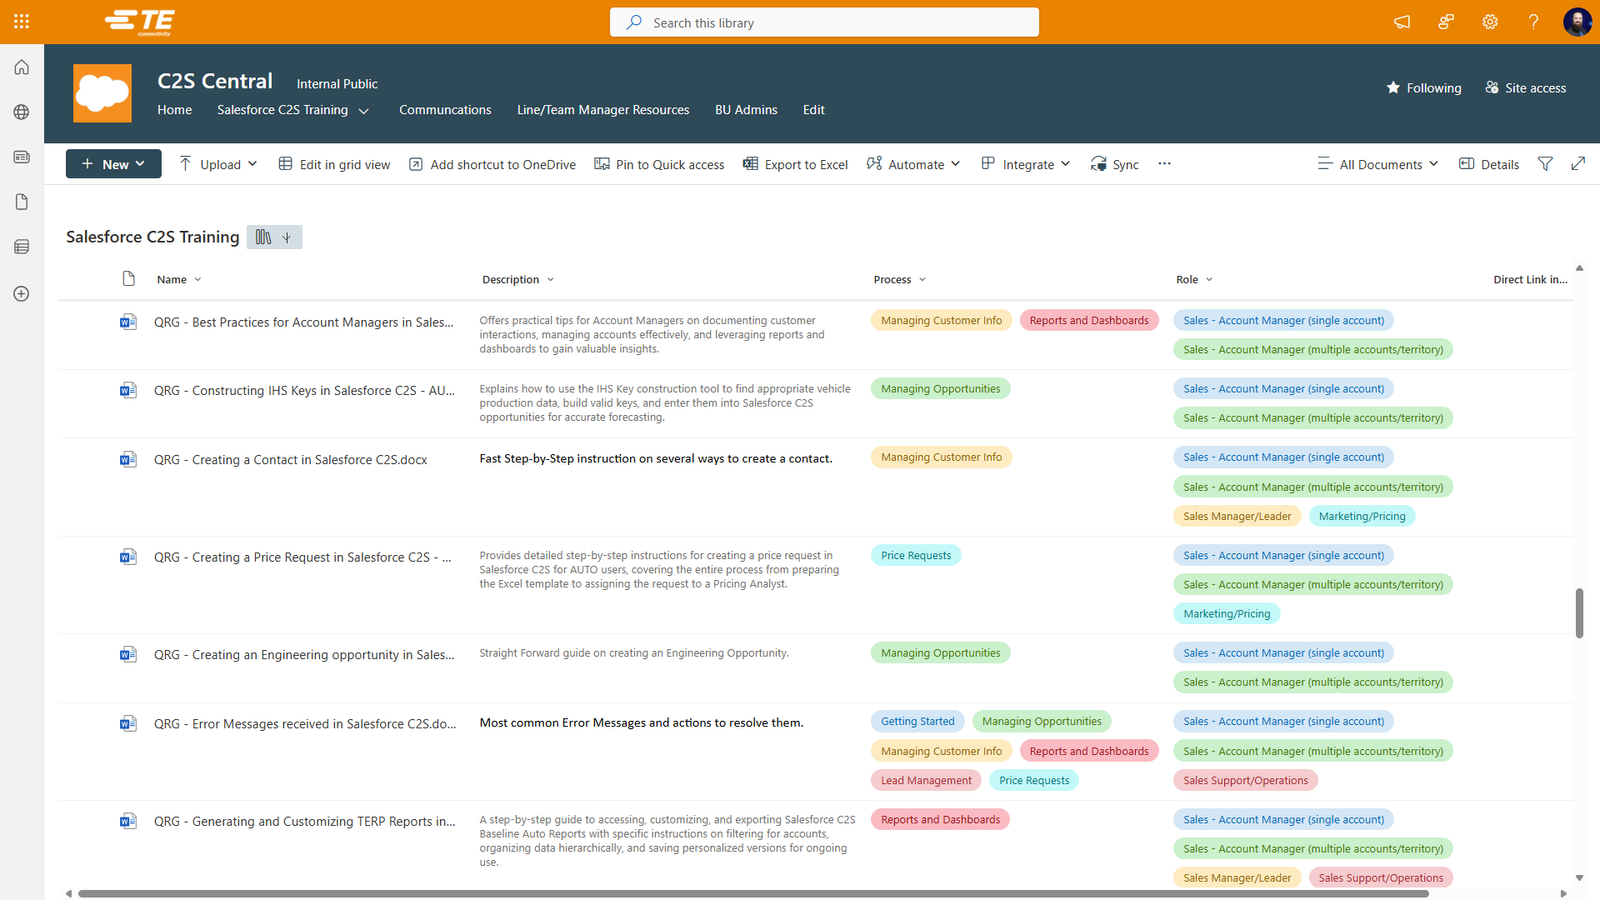Open the toolbar ellipsis for more commands
The width and height of the screenshot is (1600, 900).
coord(1164,164)
